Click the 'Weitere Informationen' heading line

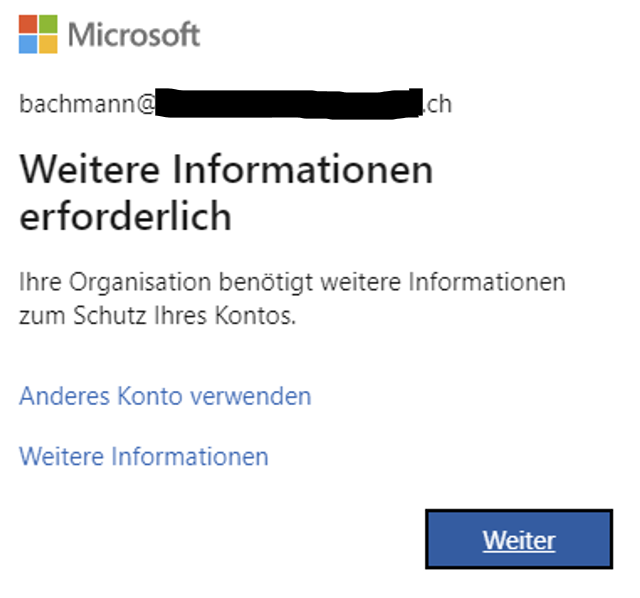click(226, 169)
